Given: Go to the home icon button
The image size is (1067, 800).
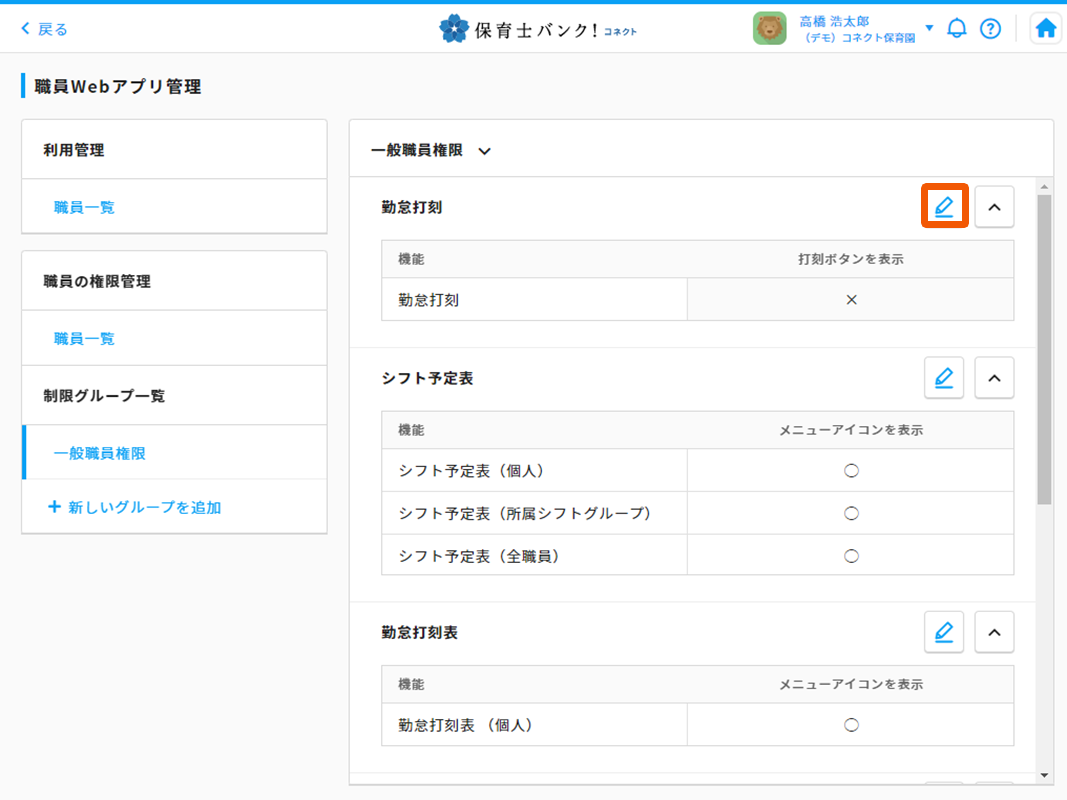Looking at the screenshot, I should (x=1046, y=28).
